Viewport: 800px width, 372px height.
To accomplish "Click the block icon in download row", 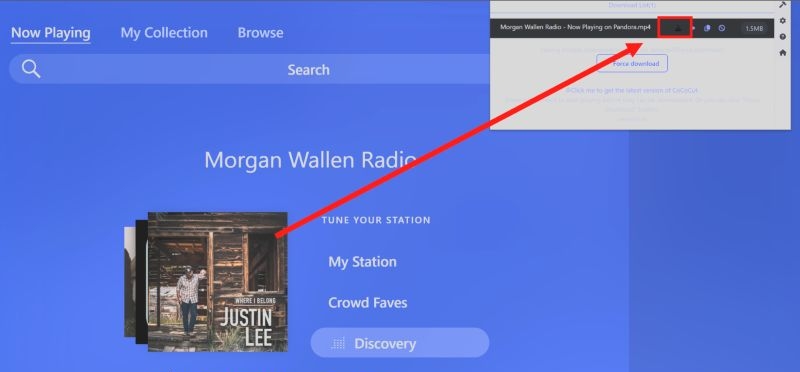I will coord(721,29).
